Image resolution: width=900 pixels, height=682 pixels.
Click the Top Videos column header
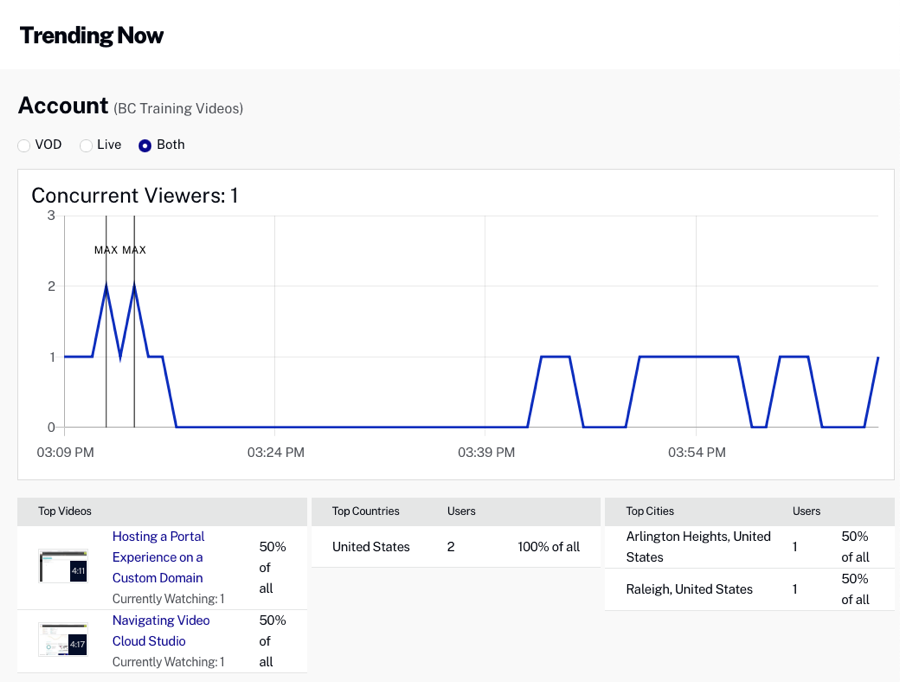point(65,511)
